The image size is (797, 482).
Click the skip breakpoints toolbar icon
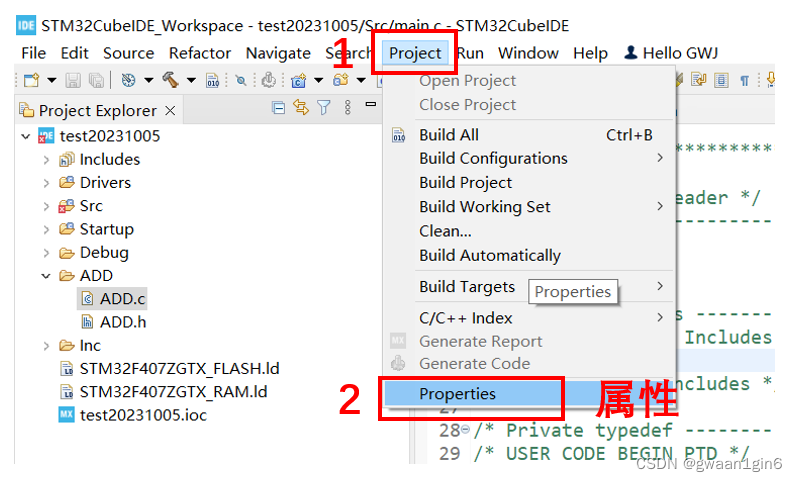[241, 80]
